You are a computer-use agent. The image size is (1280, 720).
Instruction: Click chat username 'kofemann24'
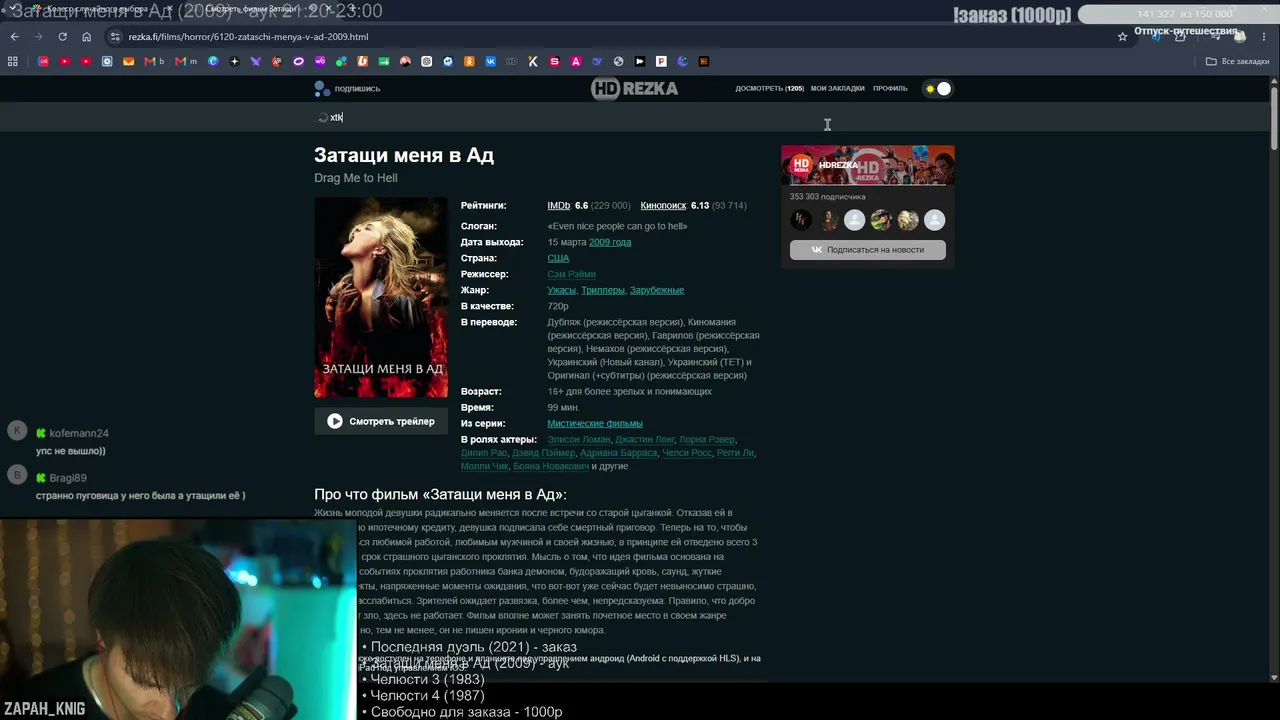79,434
